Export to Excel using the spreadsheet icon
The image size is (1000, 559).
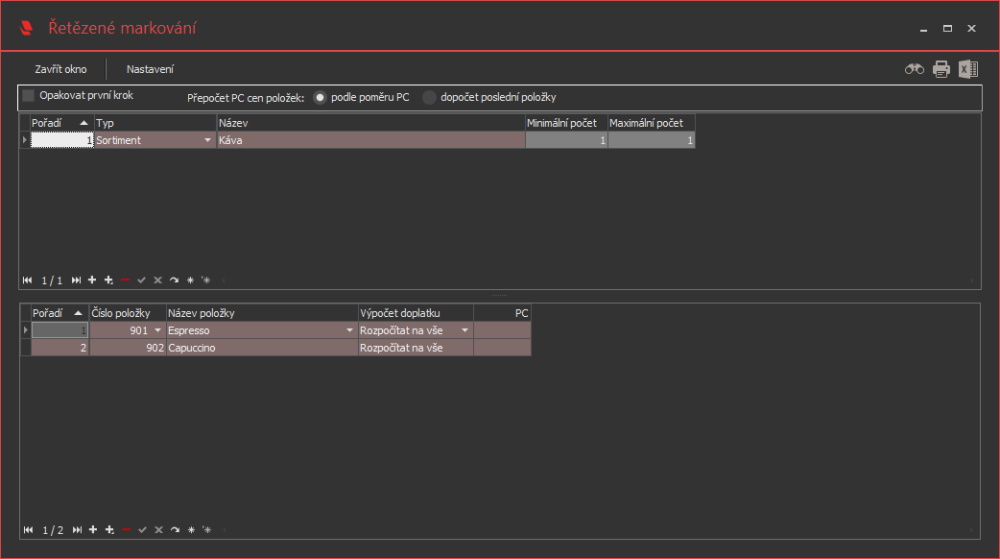[968, 69]
